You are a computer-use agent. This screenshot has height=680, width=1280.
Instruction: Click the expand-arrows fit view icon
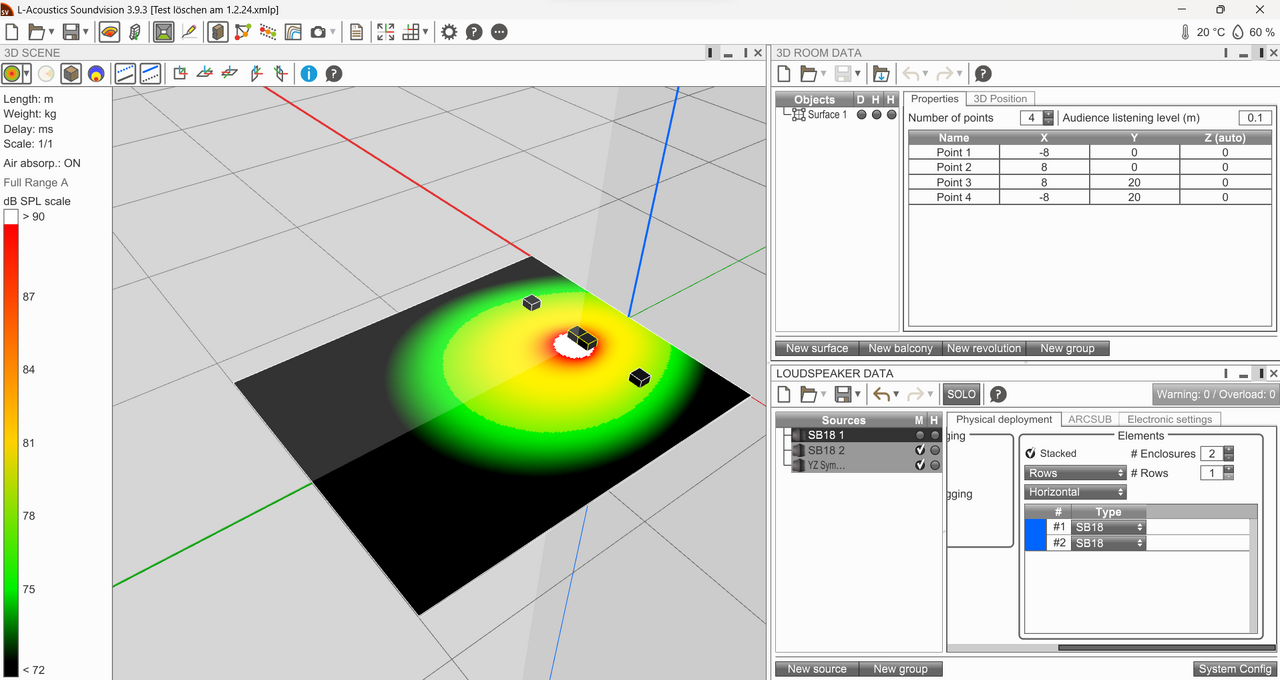386,32
